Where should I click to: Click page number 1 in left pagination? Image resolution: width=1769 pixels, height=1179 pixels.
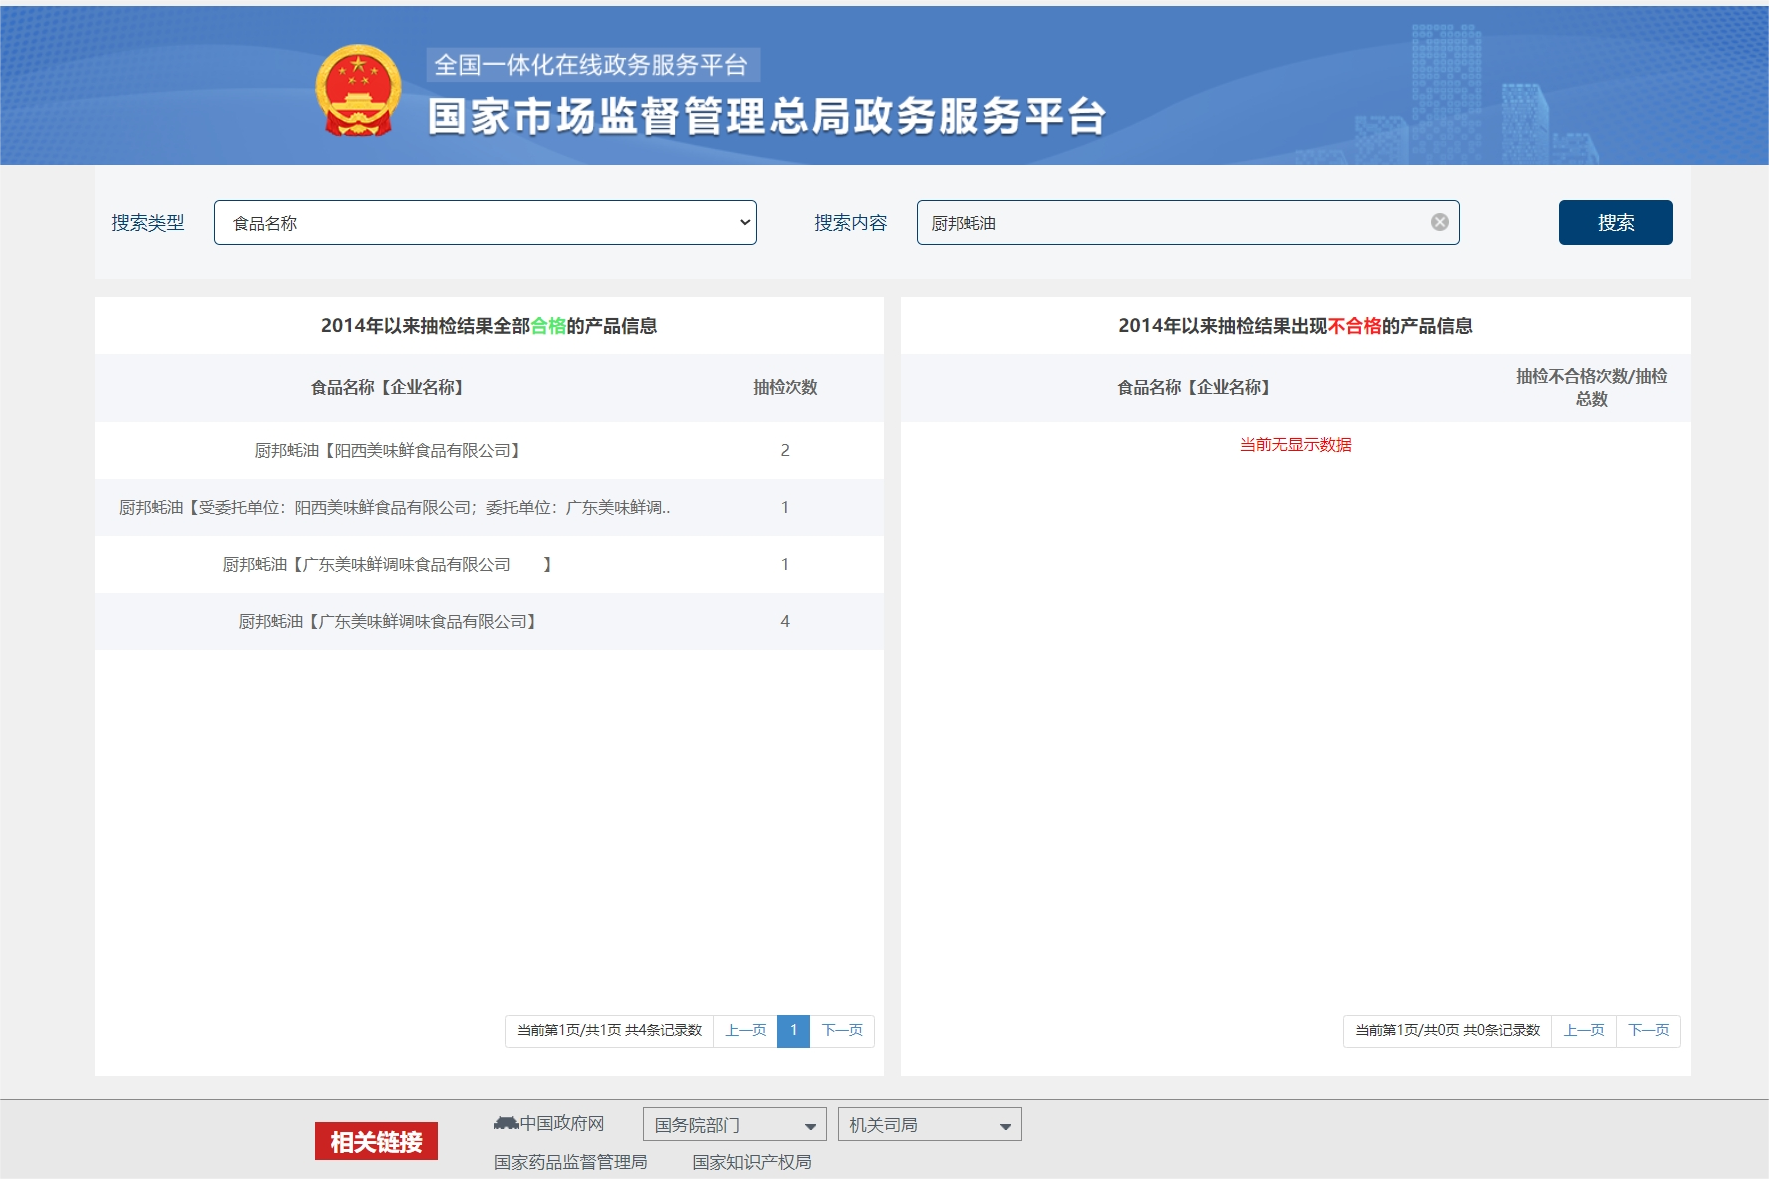click(x=794, y=1030)
